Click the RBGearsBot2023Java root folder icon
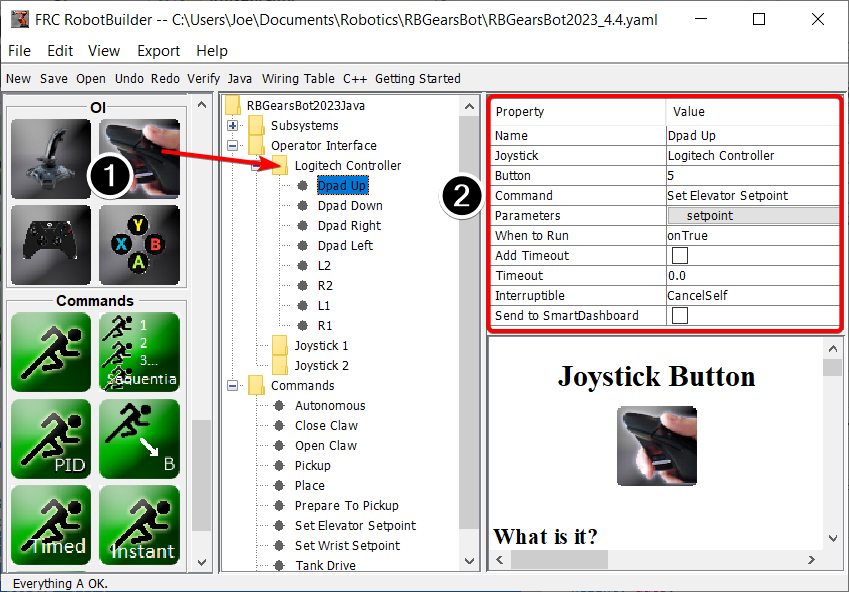Image resolution: width=849 pixels, height=592 pixels. [x=232, y=105]
